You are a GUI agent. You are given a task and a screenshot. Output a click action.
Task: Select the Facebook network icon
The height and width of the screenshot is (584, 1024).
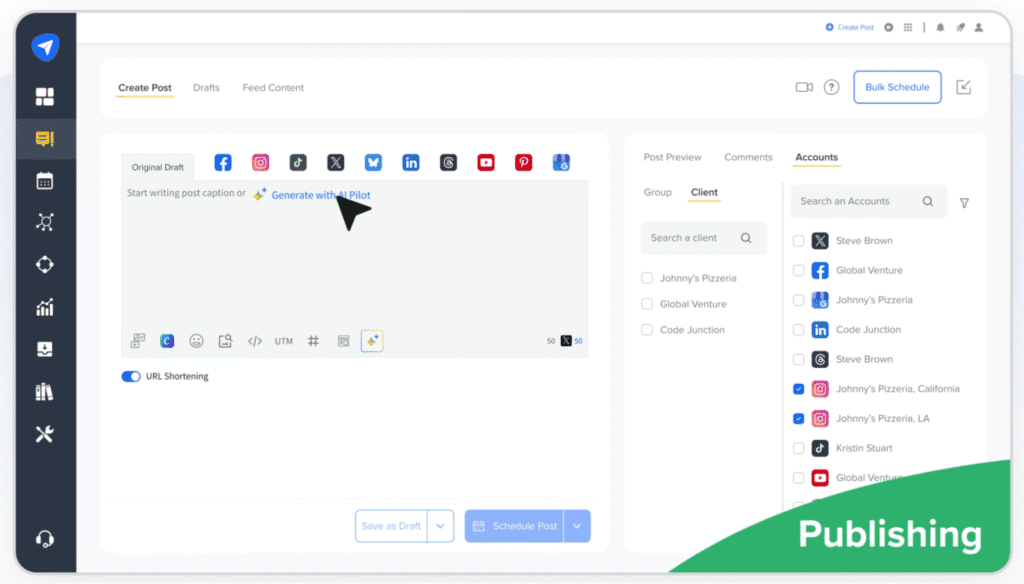click(222, 161)
